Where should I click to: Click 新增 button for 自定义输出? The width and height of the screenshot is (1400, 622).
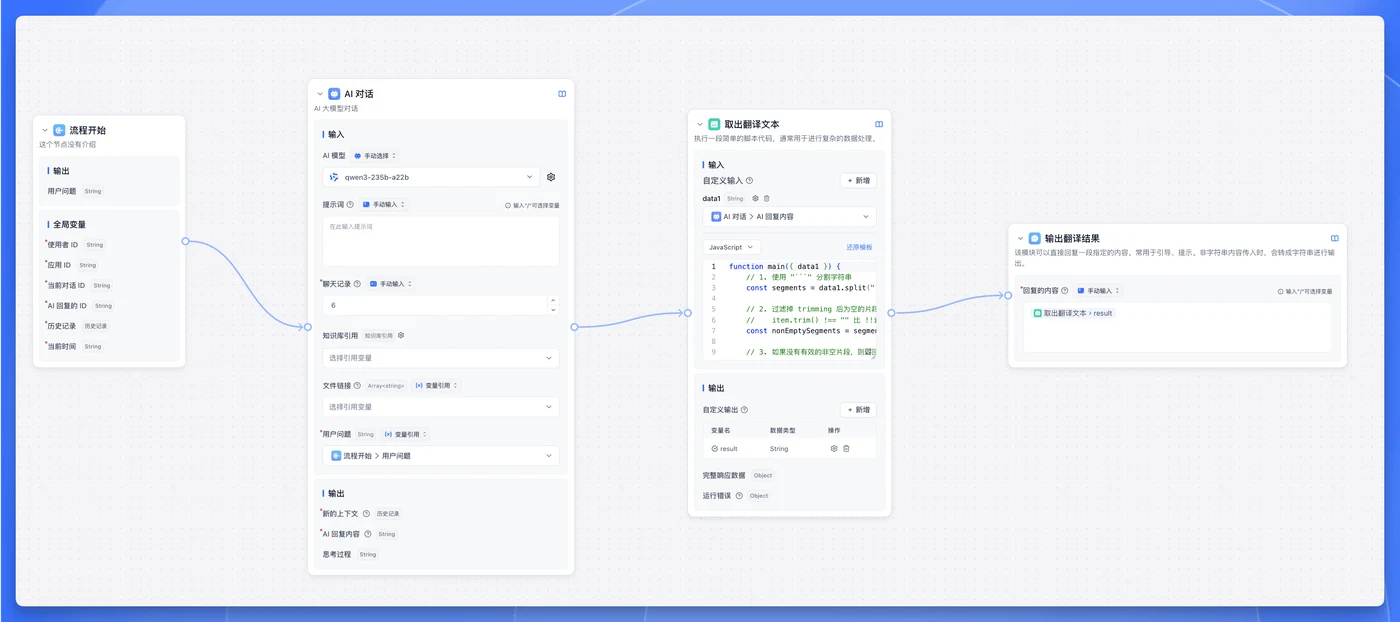[858, 410]
